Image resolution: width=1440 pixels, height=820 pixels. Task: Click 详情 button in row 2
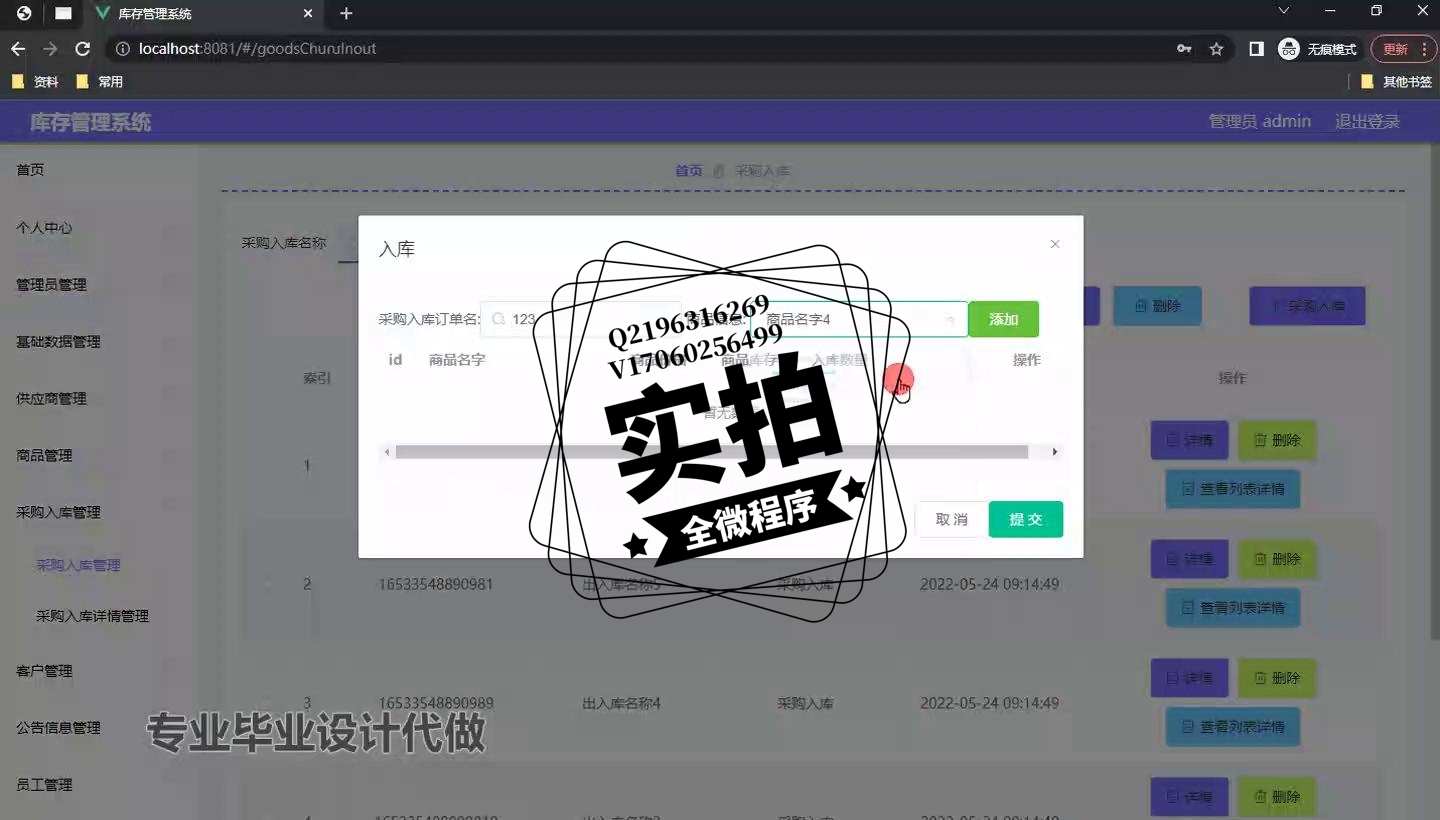(x=1189, y=559)
